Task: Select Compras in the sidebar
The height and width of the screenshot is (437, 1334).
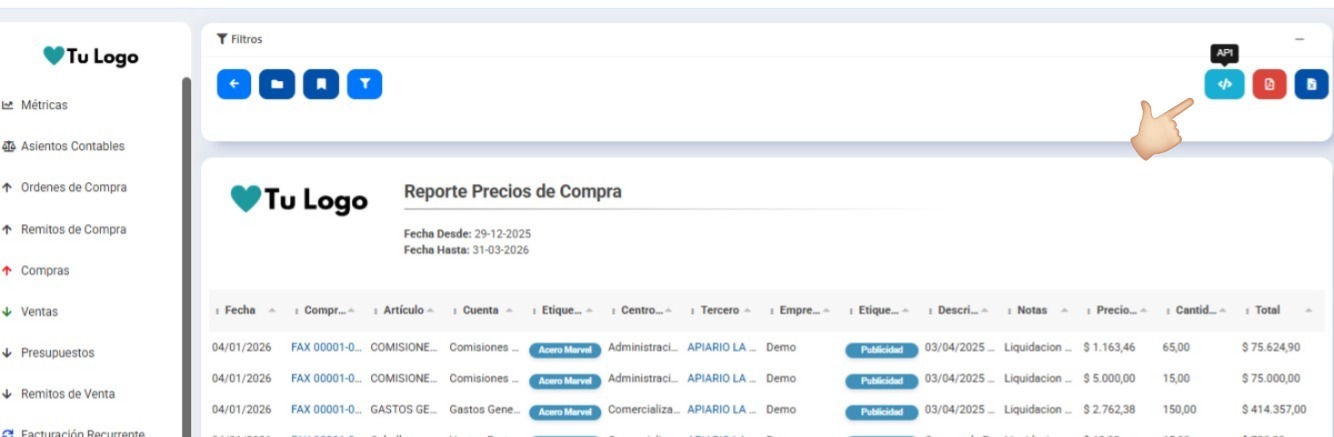Action: (36, 270)
